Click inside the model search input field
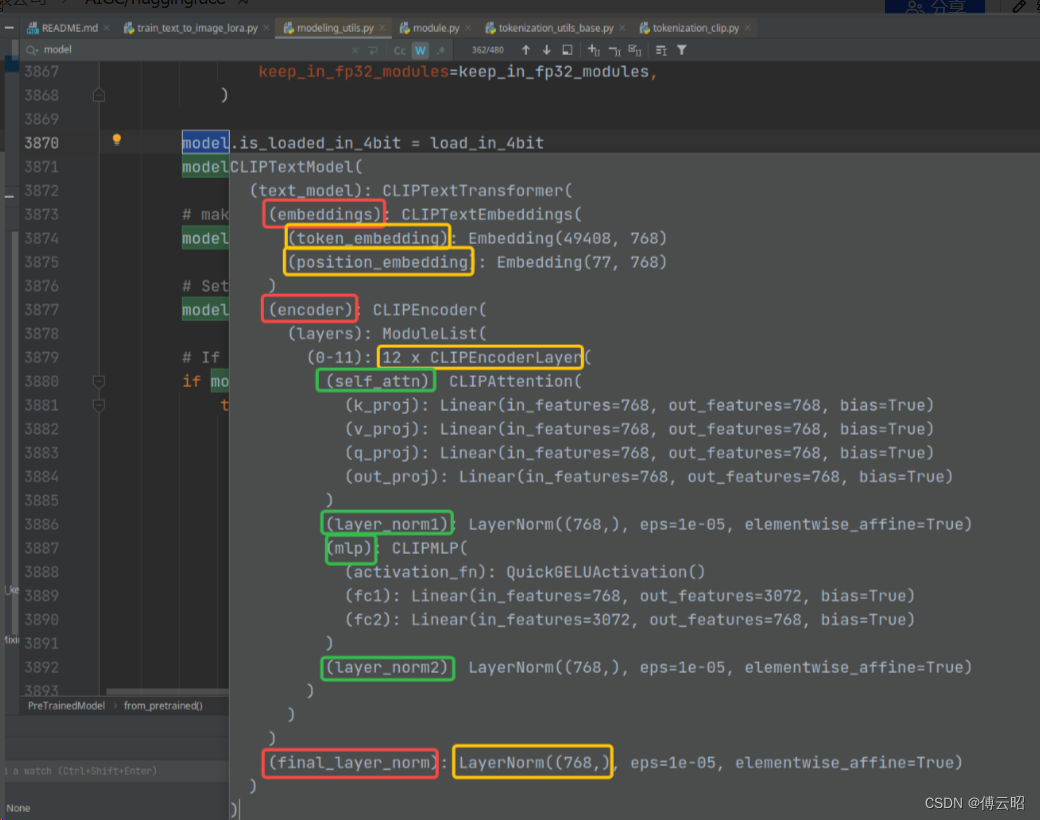 (x=150, y=49)
